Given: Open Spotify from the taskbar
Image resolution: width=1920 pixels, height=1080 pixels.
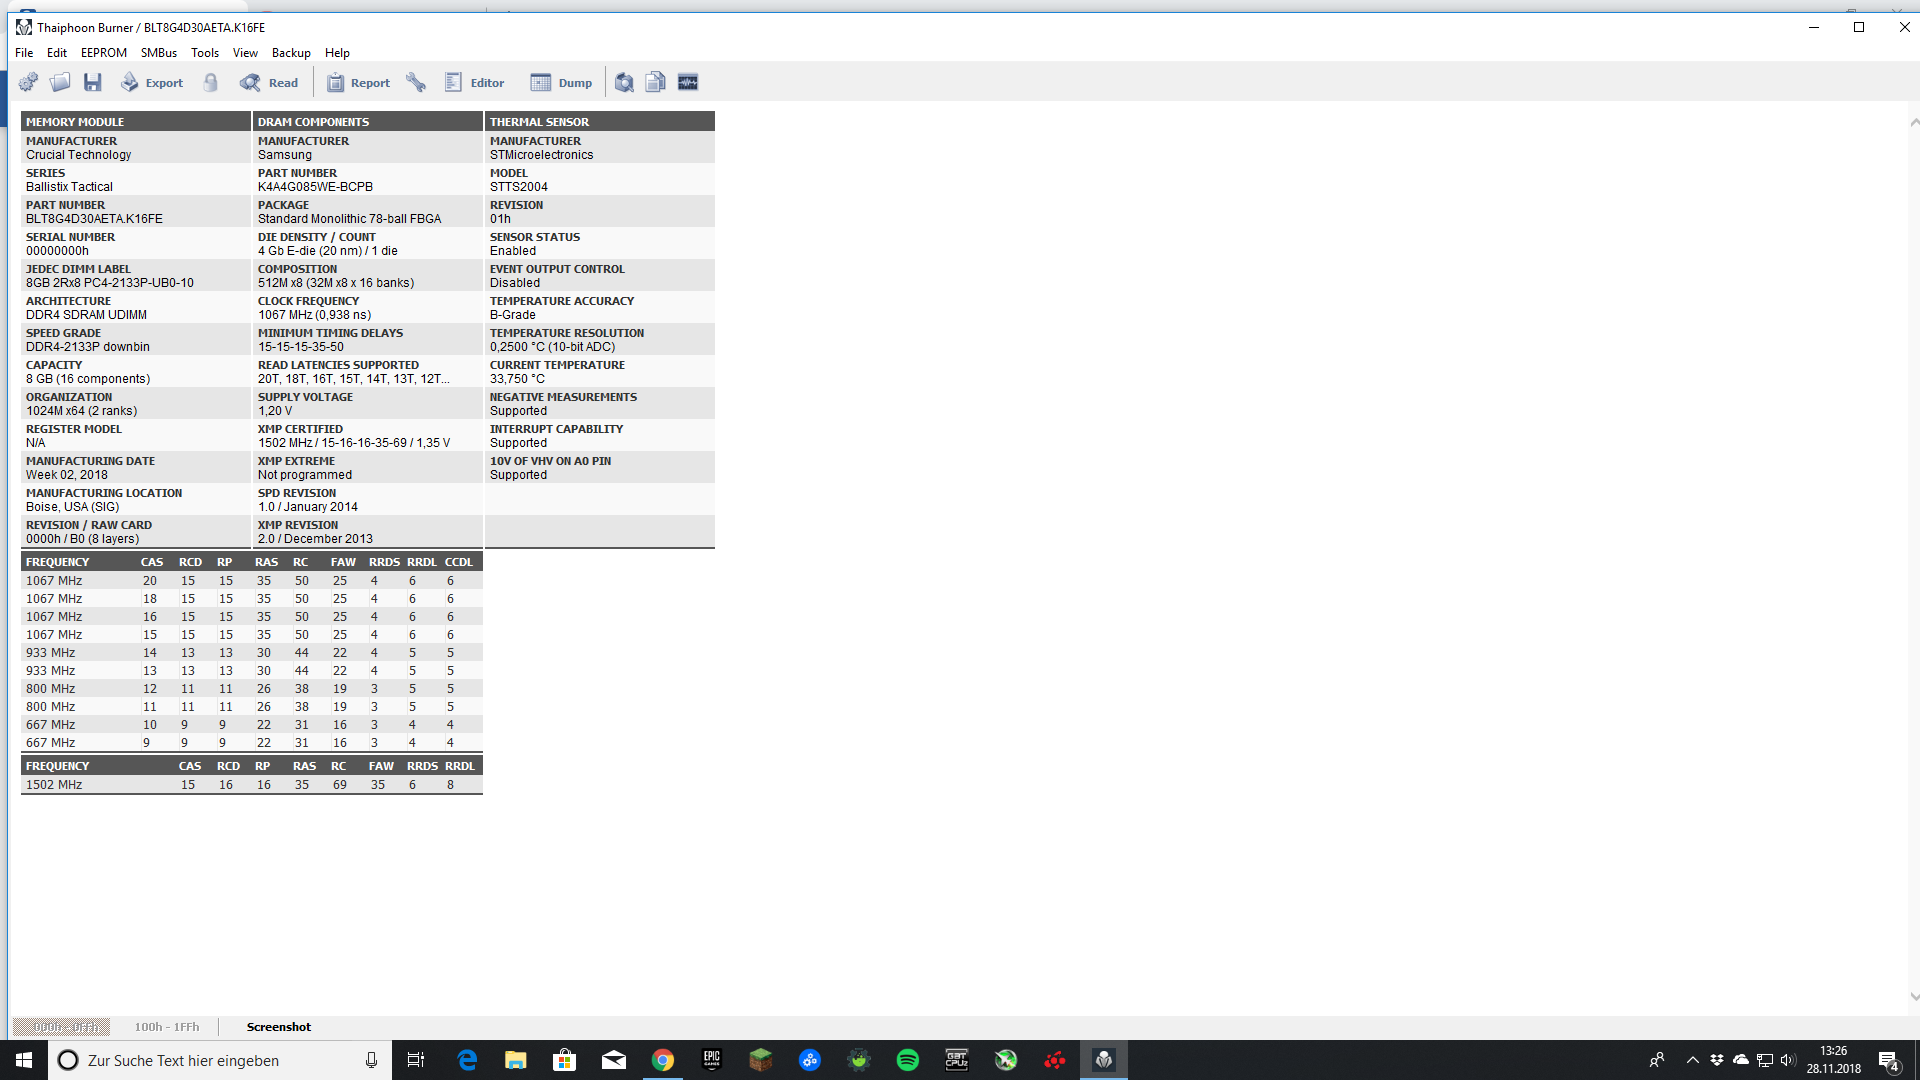Looking at the screenshot, I should coord(908,1060).
